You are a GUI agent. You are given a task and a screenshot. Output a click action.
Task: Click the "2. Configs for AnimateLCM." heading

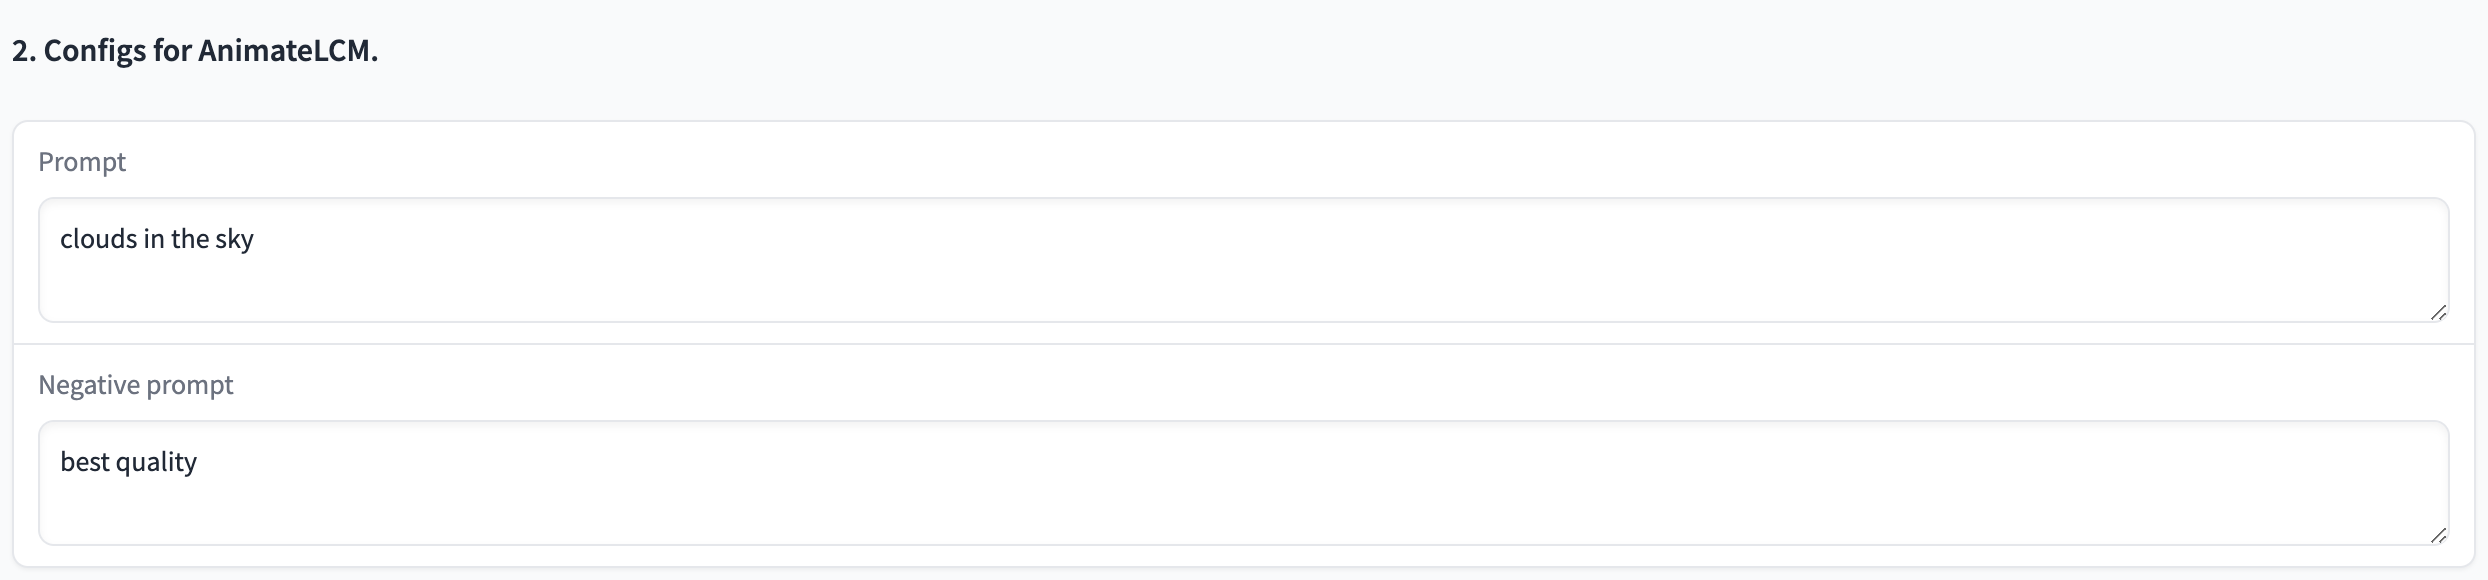pos(195,51)
